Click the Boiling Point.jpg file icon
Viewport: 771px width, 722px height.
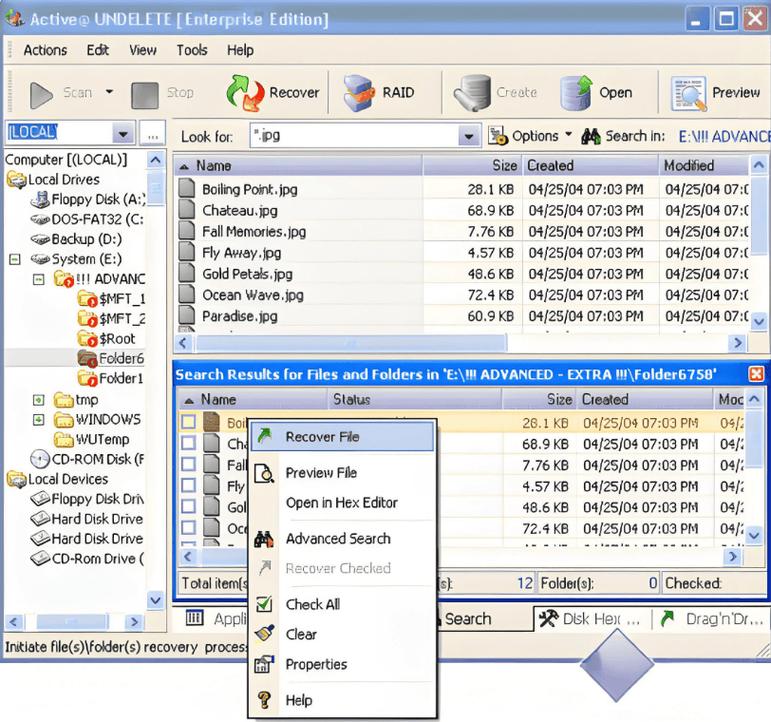[x=186, y=188]
